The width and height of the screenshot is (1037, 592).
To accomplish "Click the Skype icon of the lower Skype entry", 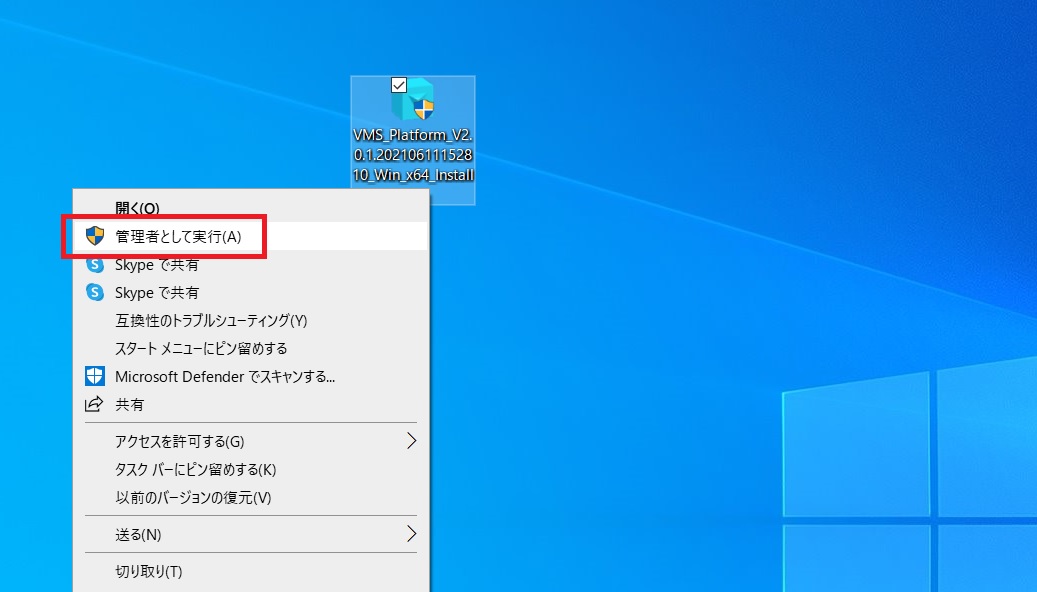I will [95, 292].
